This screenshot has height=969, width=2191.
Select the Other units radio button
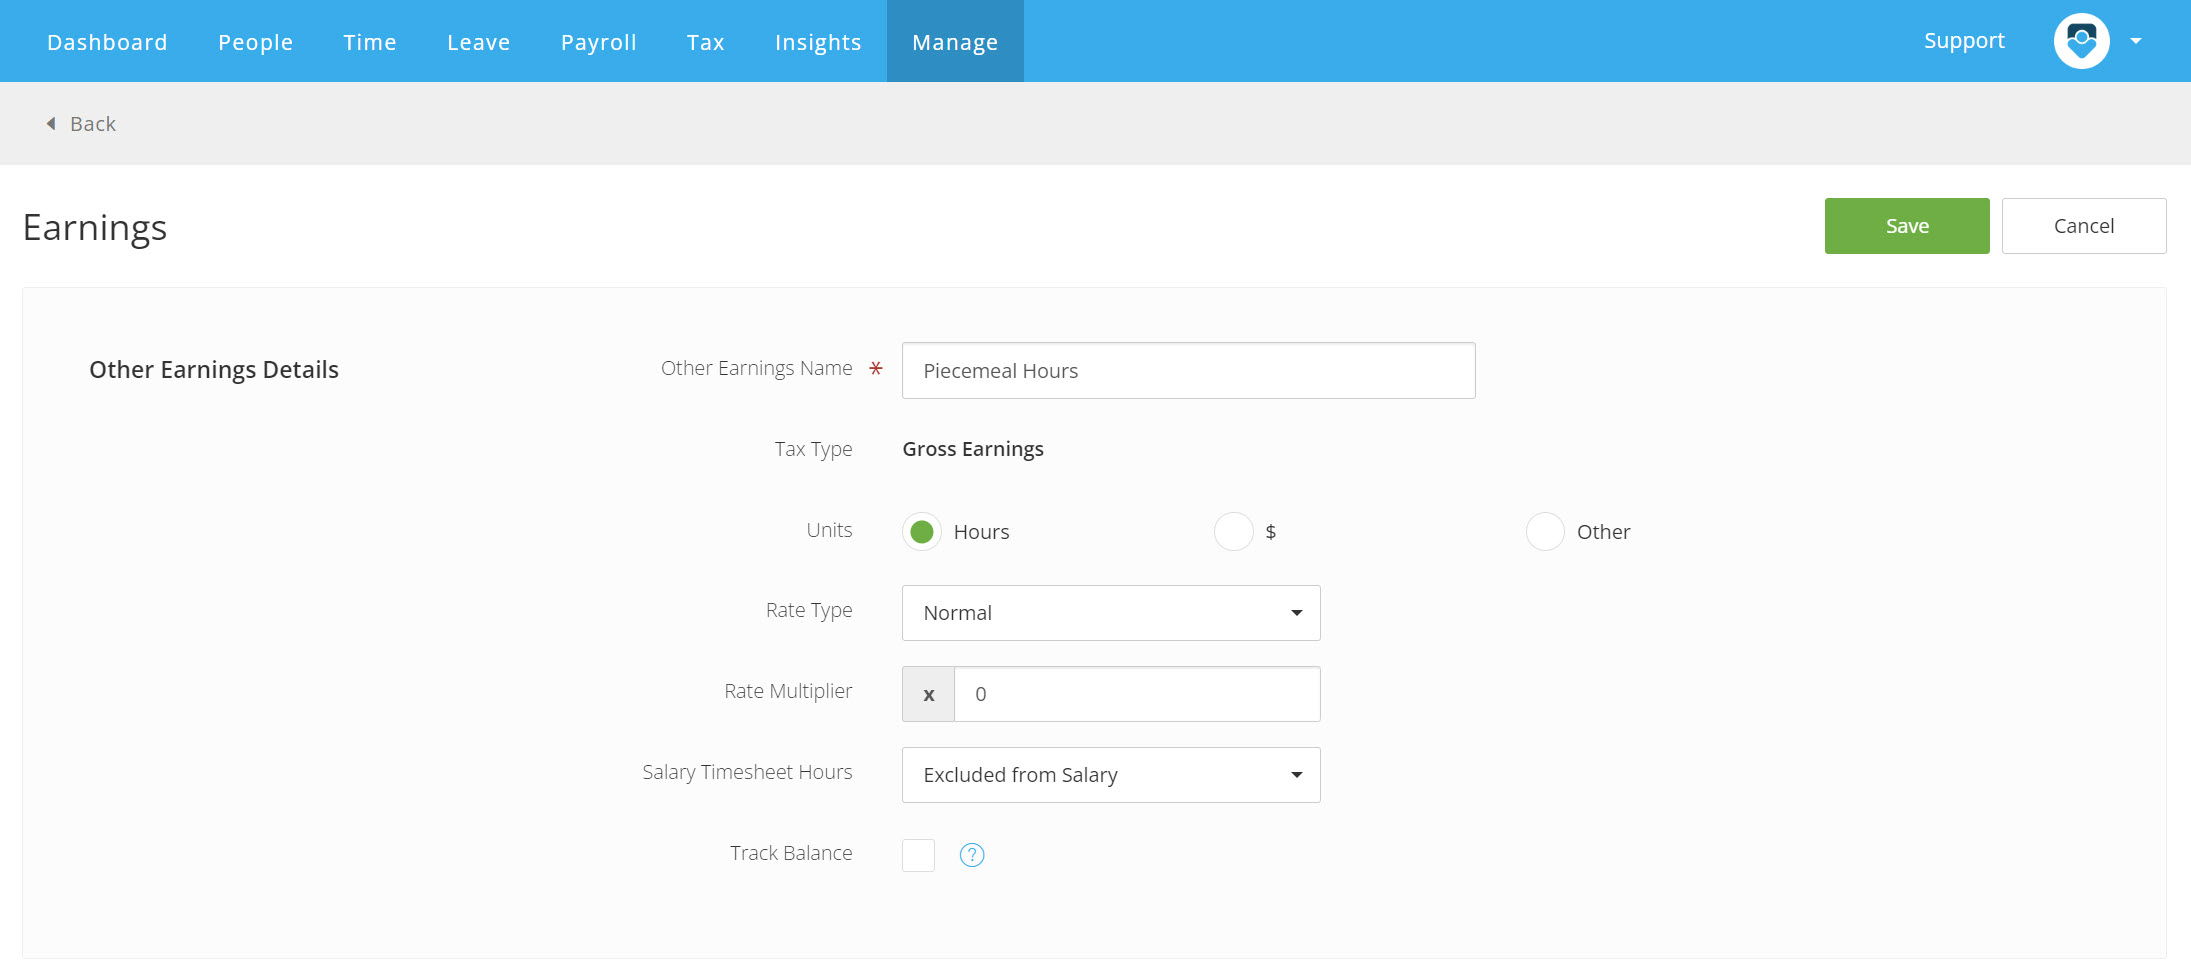(1545, 532)
